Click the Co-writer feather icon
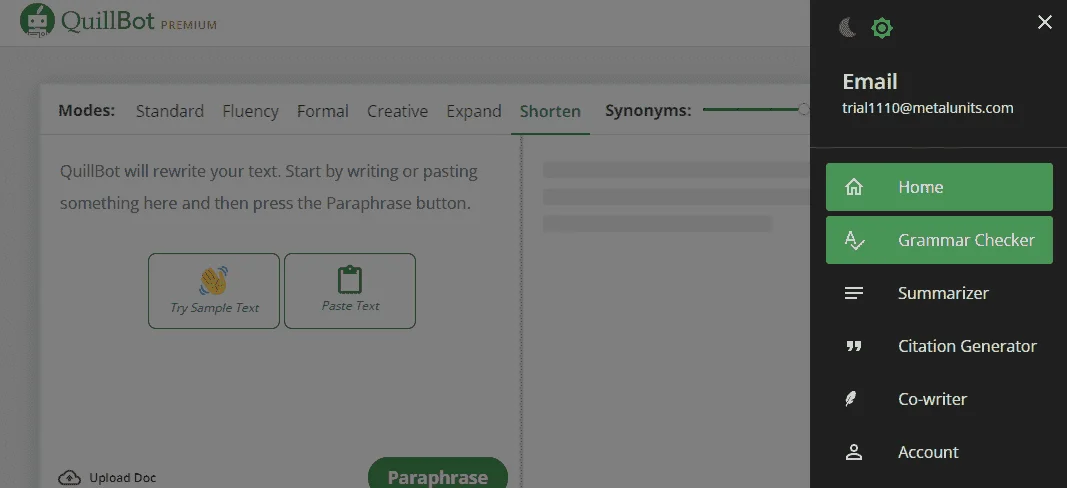1067x488 pixels. pyautogui.click(x=851, y=400)
